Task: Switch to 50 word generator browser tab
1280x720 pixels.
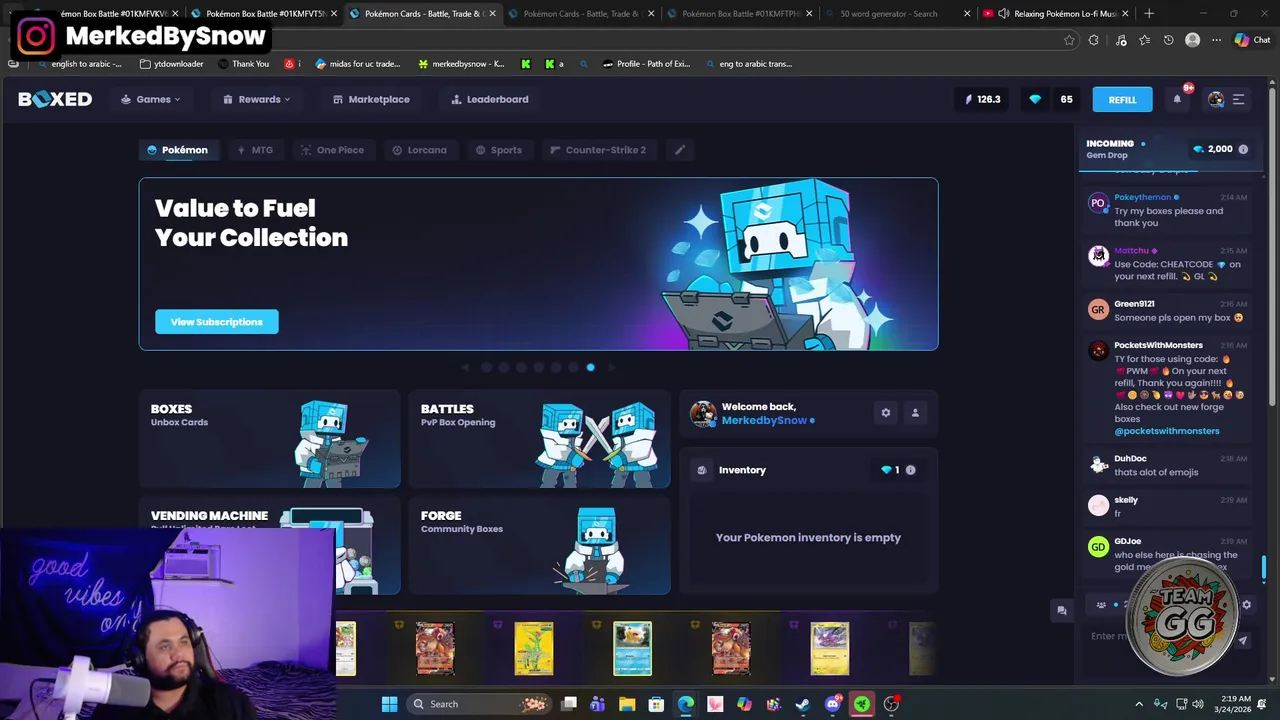Action: [x=897, y=14]
